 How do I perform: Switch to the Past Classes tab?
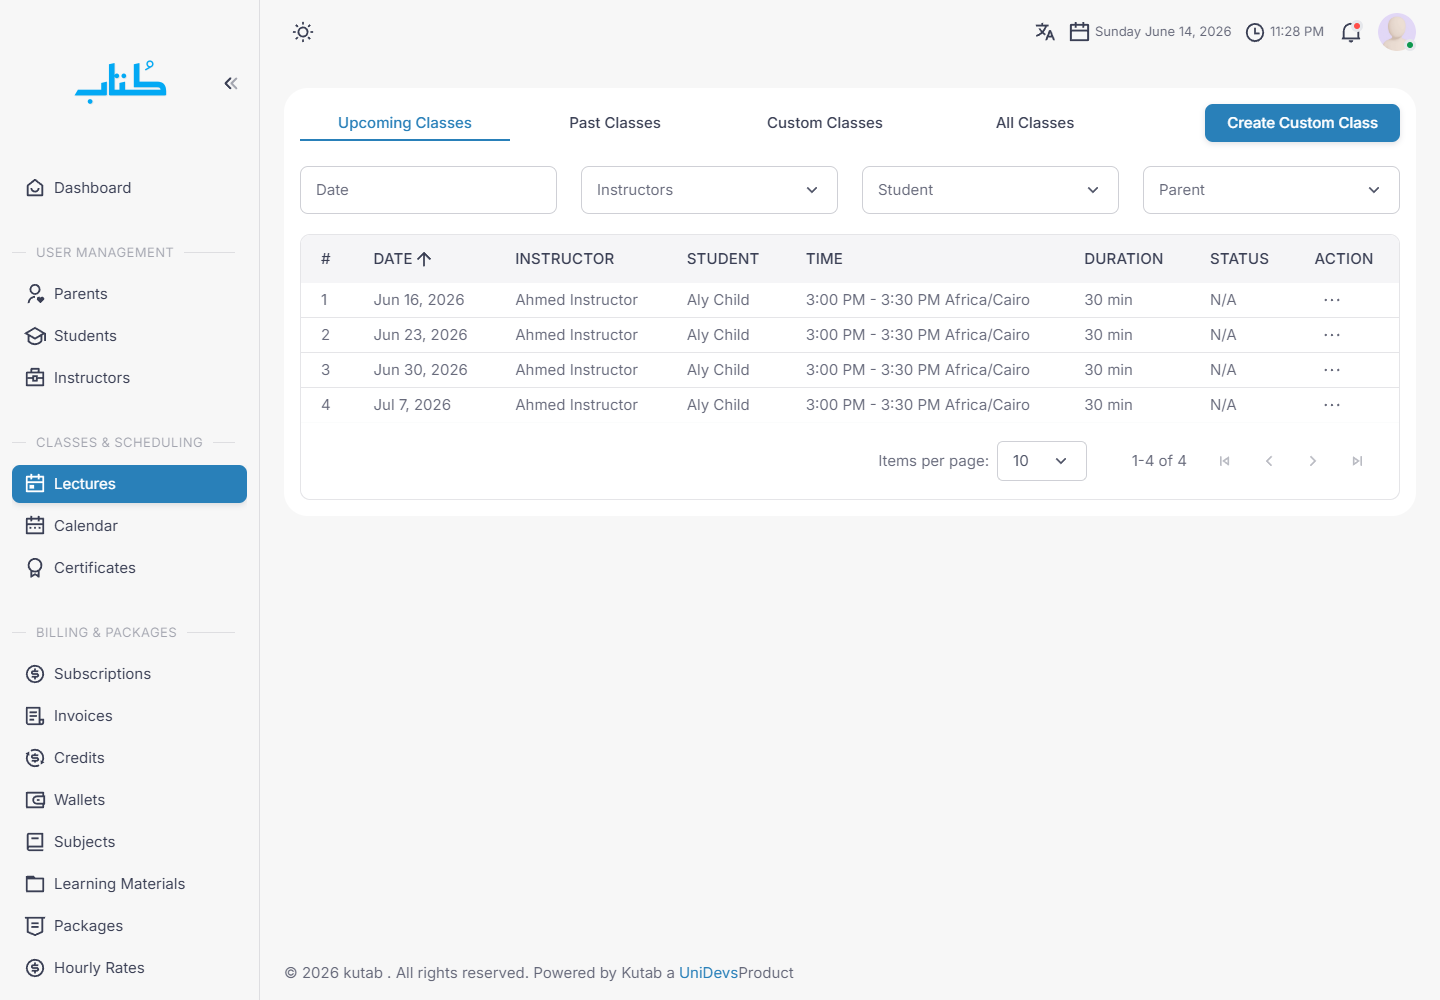[x=615, y=123]
